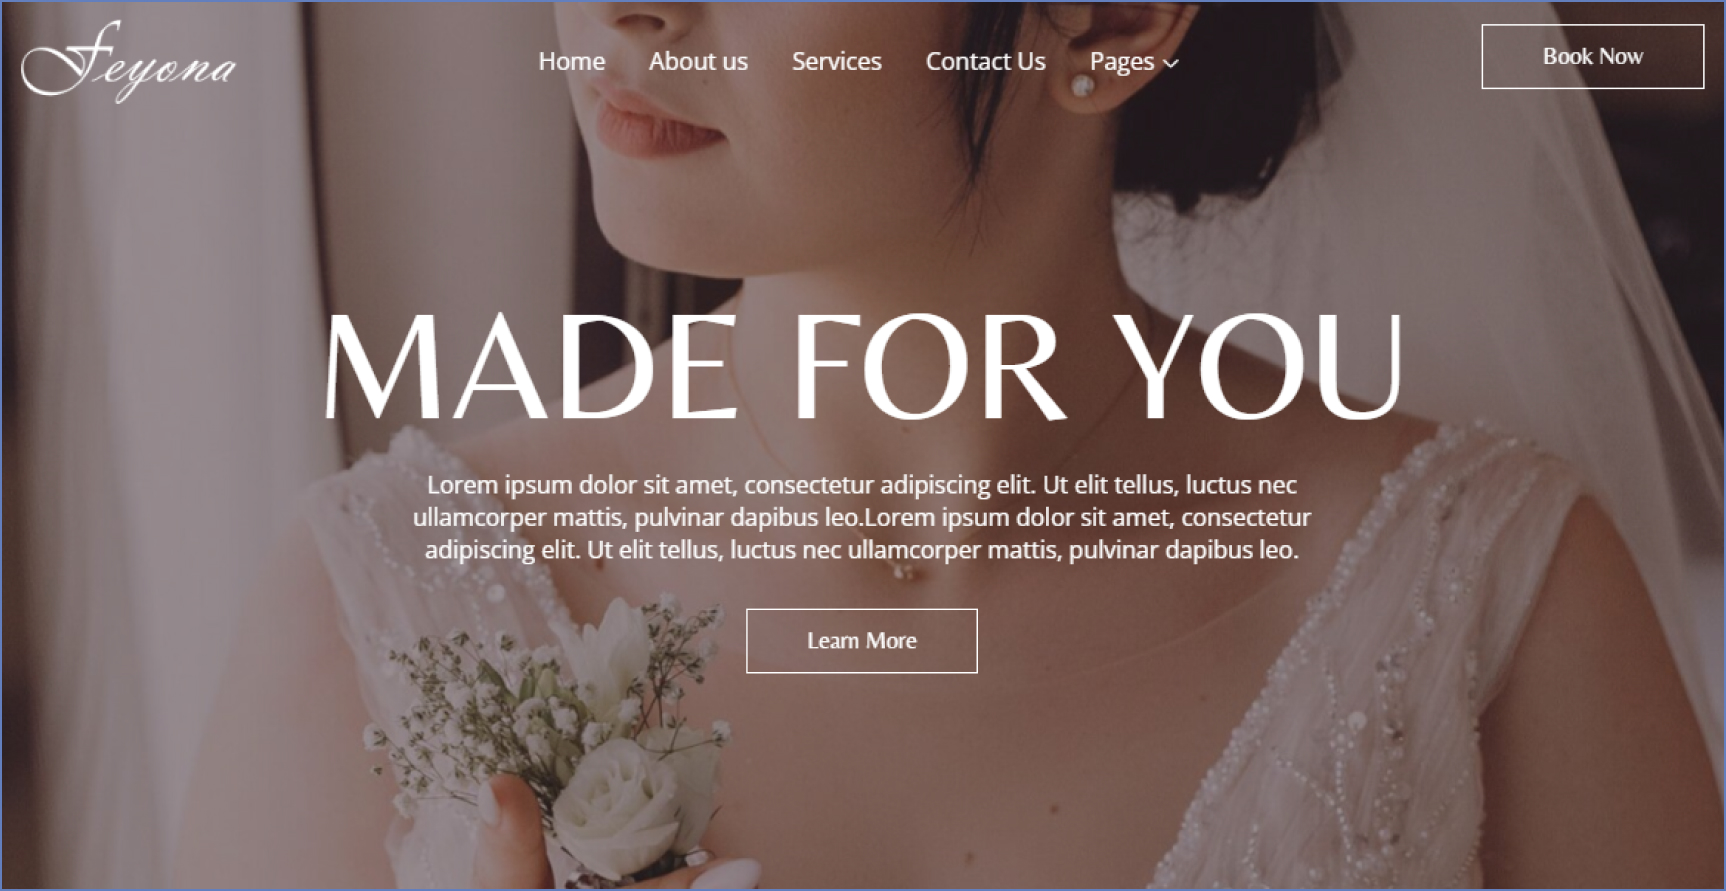Open the Contact Us page
This screenshot has width=1726, height=891.
(985, 61)
